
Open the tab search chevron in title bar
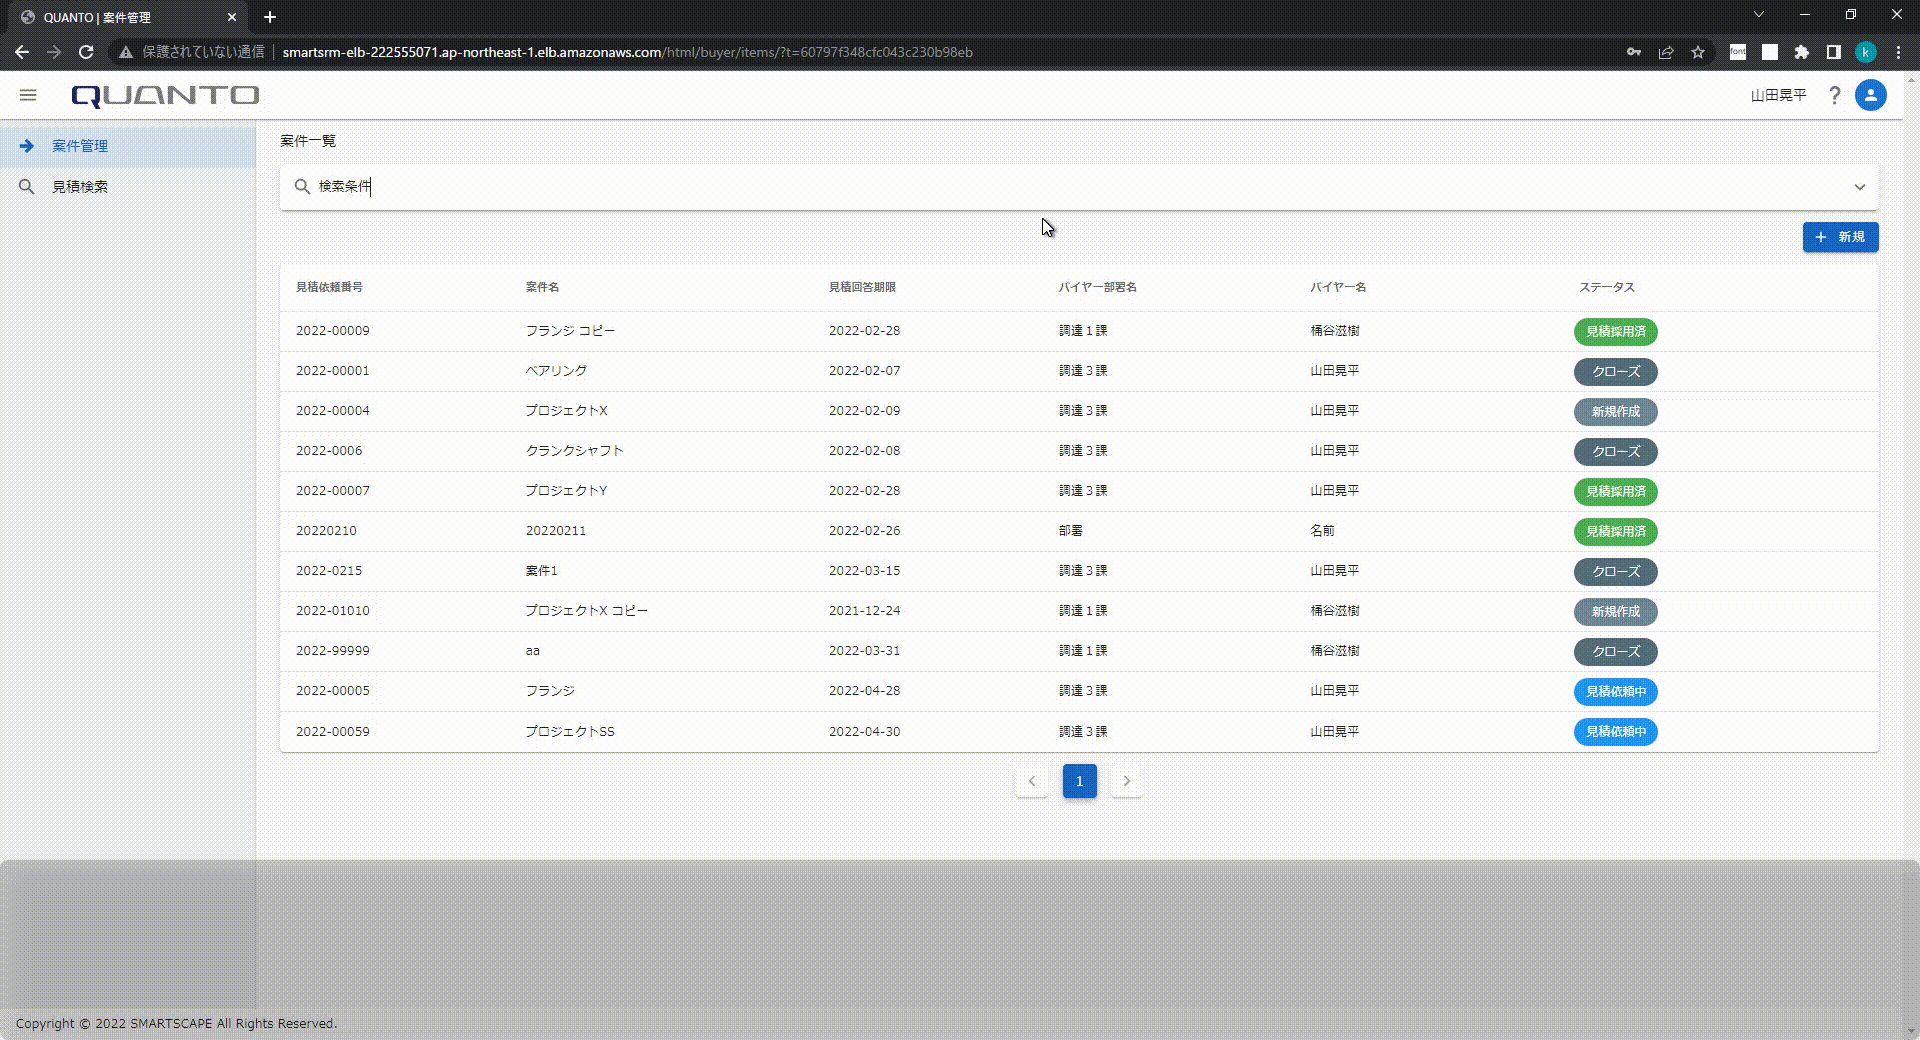[x=1759, y=15]
